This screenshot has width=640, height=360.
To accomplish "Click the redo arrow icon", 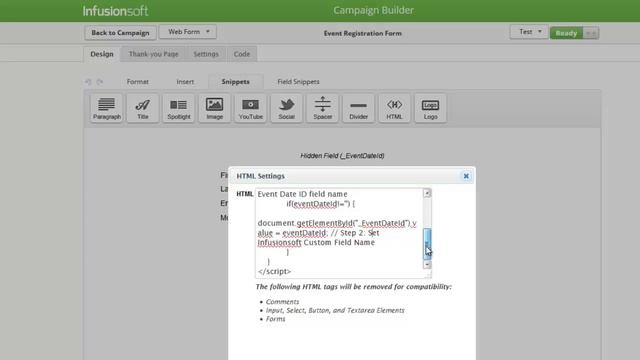I will pyautogui.click(x=100, y=82).
